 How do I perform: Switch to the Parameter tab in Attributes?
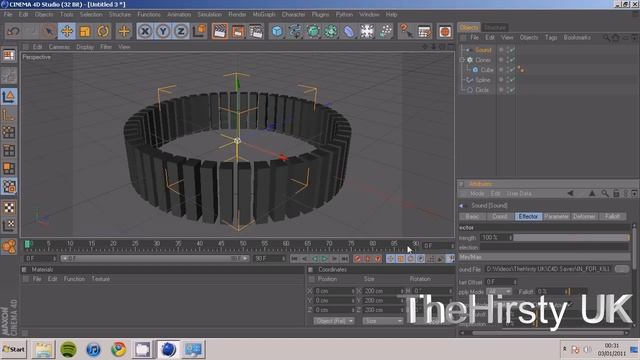pos(556,216)
